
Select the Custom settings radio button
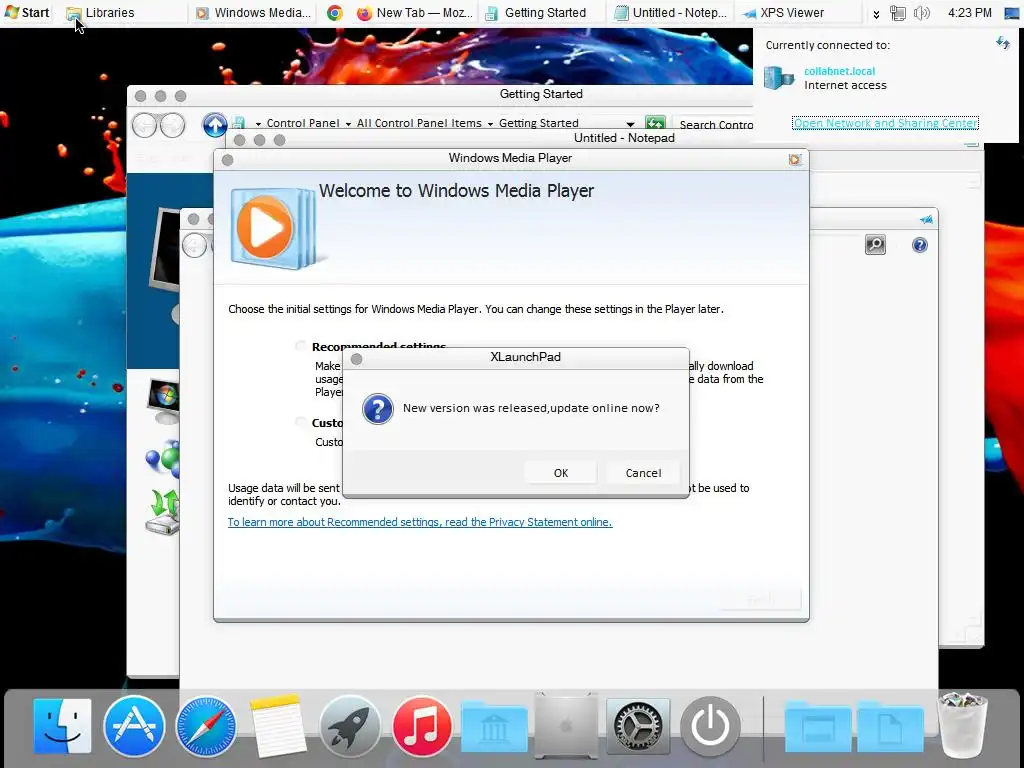tap(300, 423)
